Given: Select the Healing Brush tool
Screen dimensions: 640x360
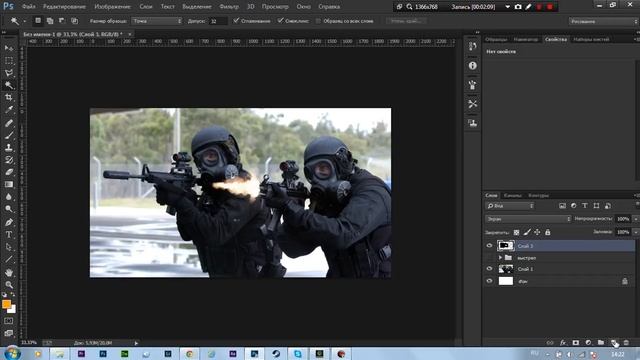Looking at the screenshot, I should coord(9,123).
